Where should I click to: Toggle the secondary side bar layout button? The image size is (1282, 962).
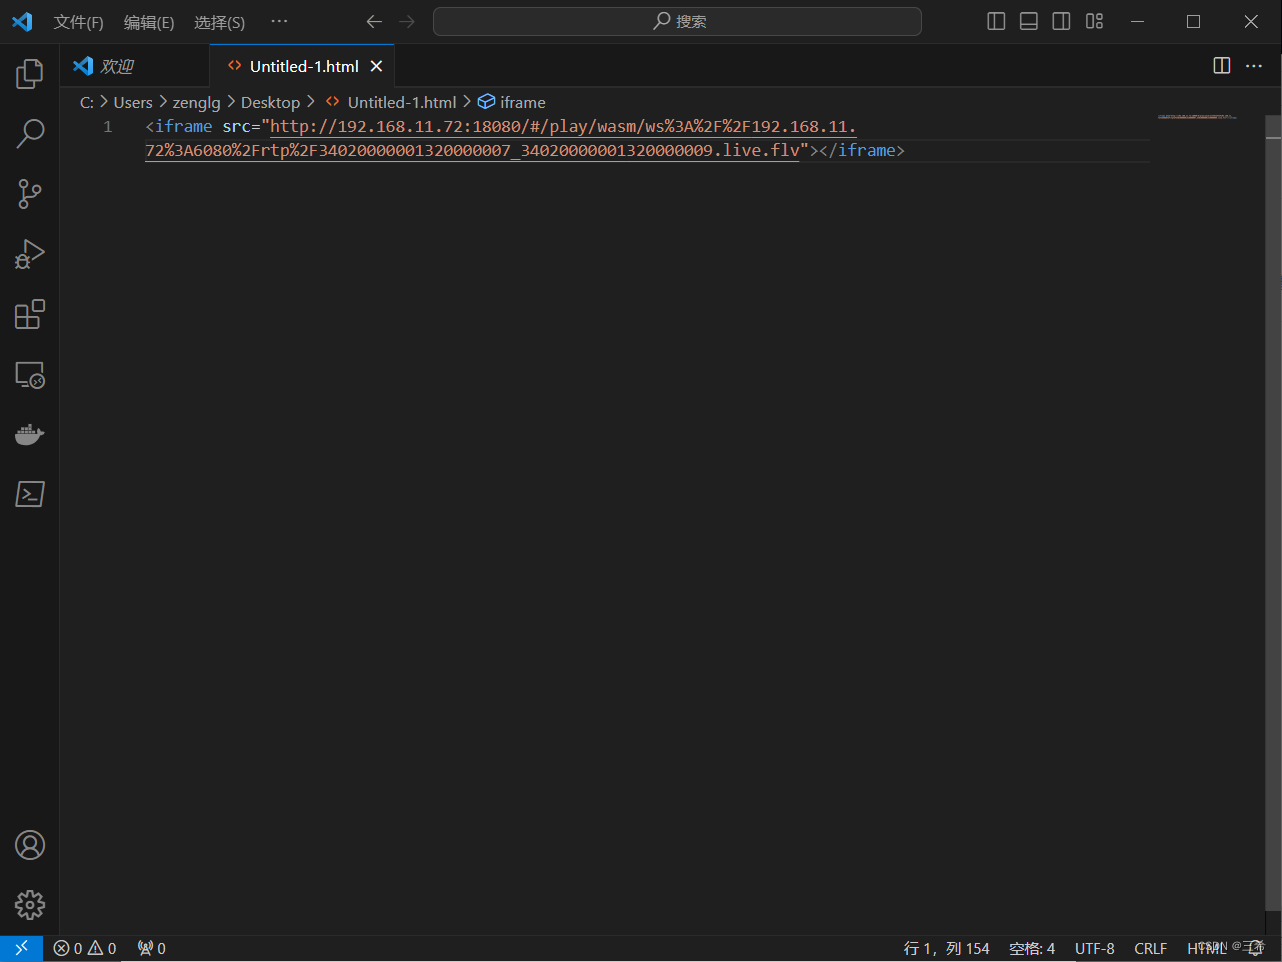(x=1061, y=22)
